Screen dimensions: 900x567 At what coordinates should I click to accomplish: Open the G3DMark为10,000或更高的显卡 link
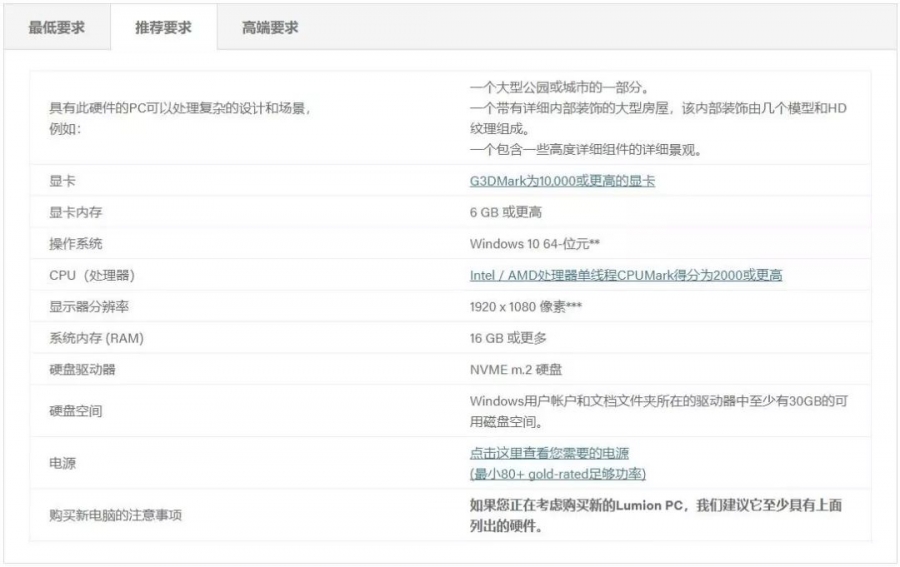pyautogui.click(x=562, y=181)
